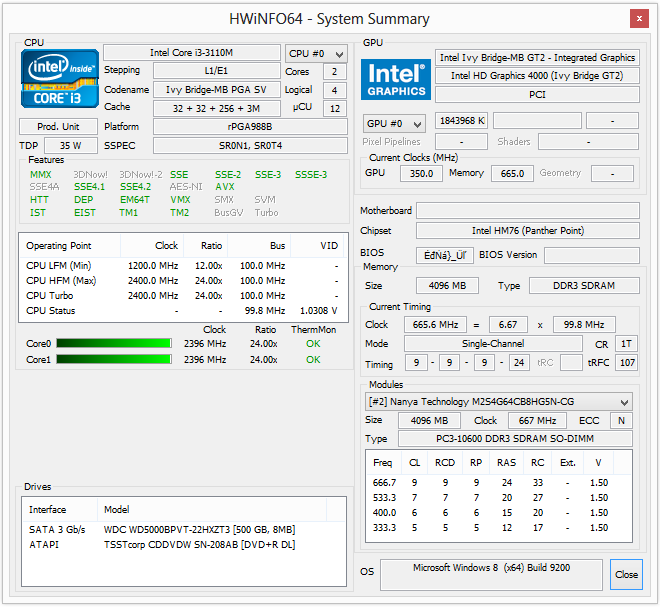Click the Core0 ThermMon OK status

pyautogui.click(x=313, y=344)
